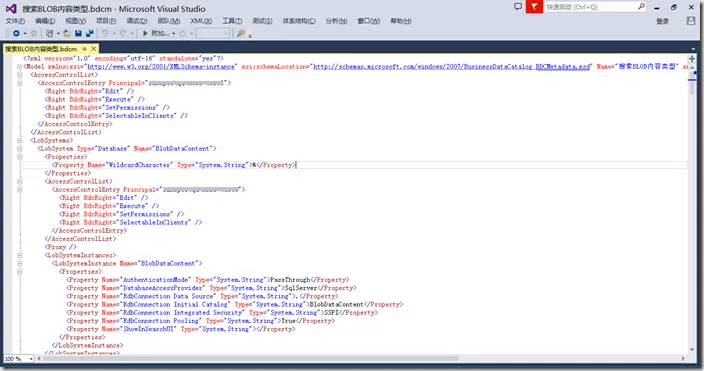Viewport: 704px width, 371px height.
Task: Open the 窗口(W) menu
Action: [369, 21]
